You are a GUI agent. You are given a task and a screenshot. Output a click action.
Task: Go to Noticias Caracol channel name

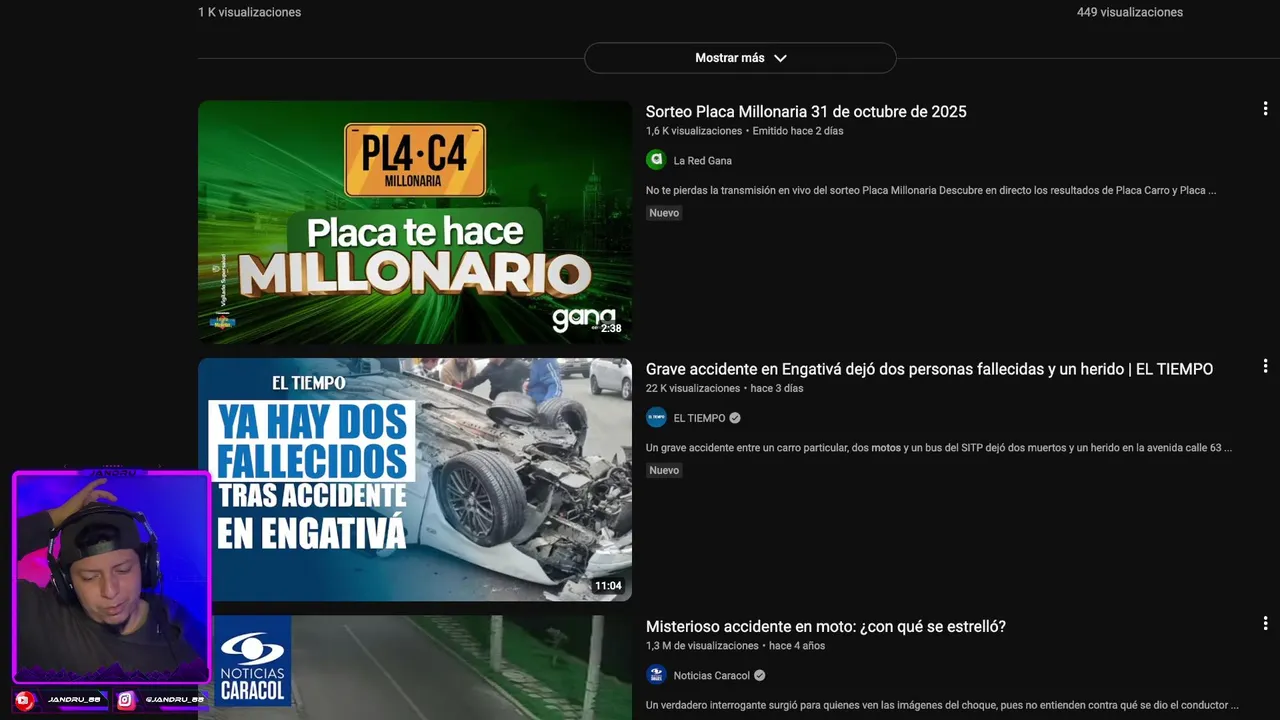click(x=712, y=676)
